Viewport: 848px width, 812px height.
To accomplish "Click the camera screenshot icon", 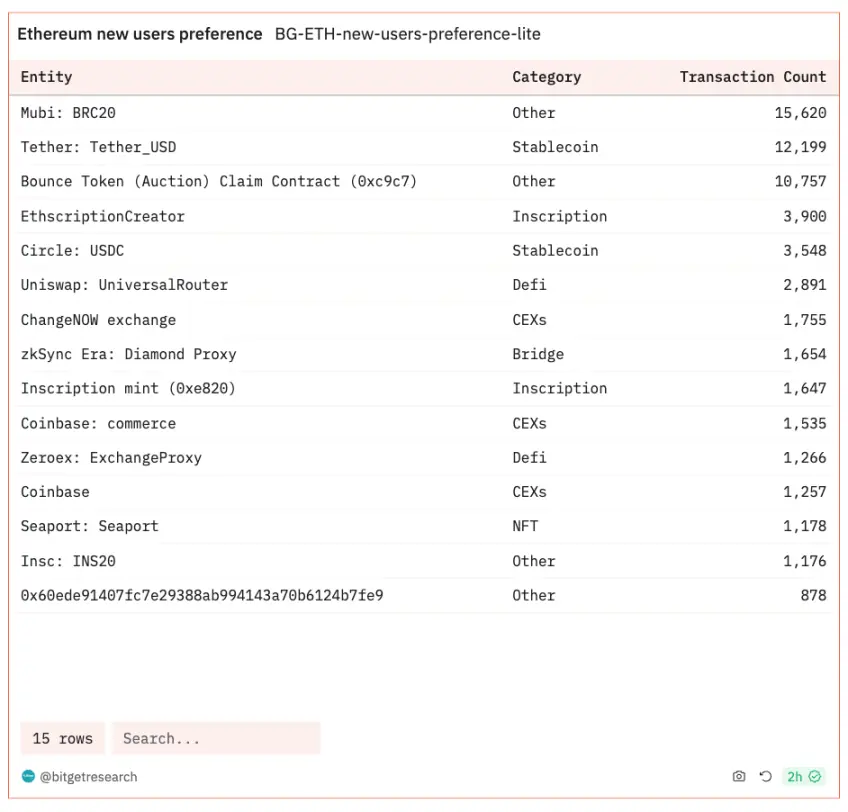I will (x=739, y=776).
